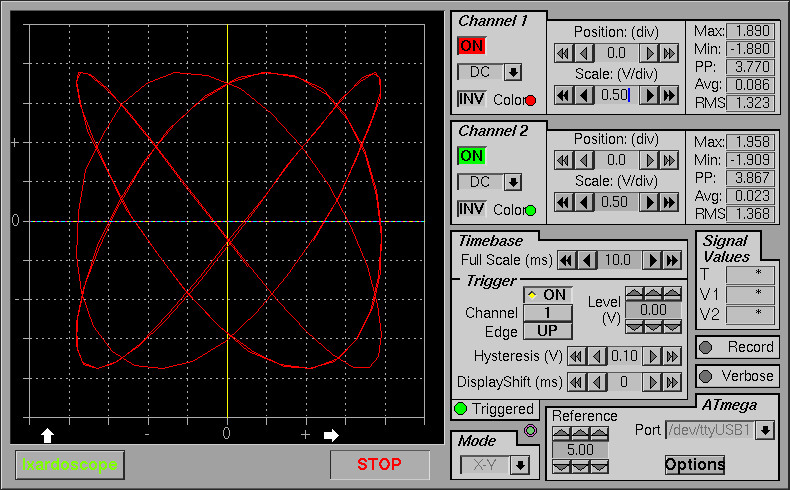Increase DisplayShift with double-right arrow
This screenshot has height=490, width=790.
[x=672, y=382]
